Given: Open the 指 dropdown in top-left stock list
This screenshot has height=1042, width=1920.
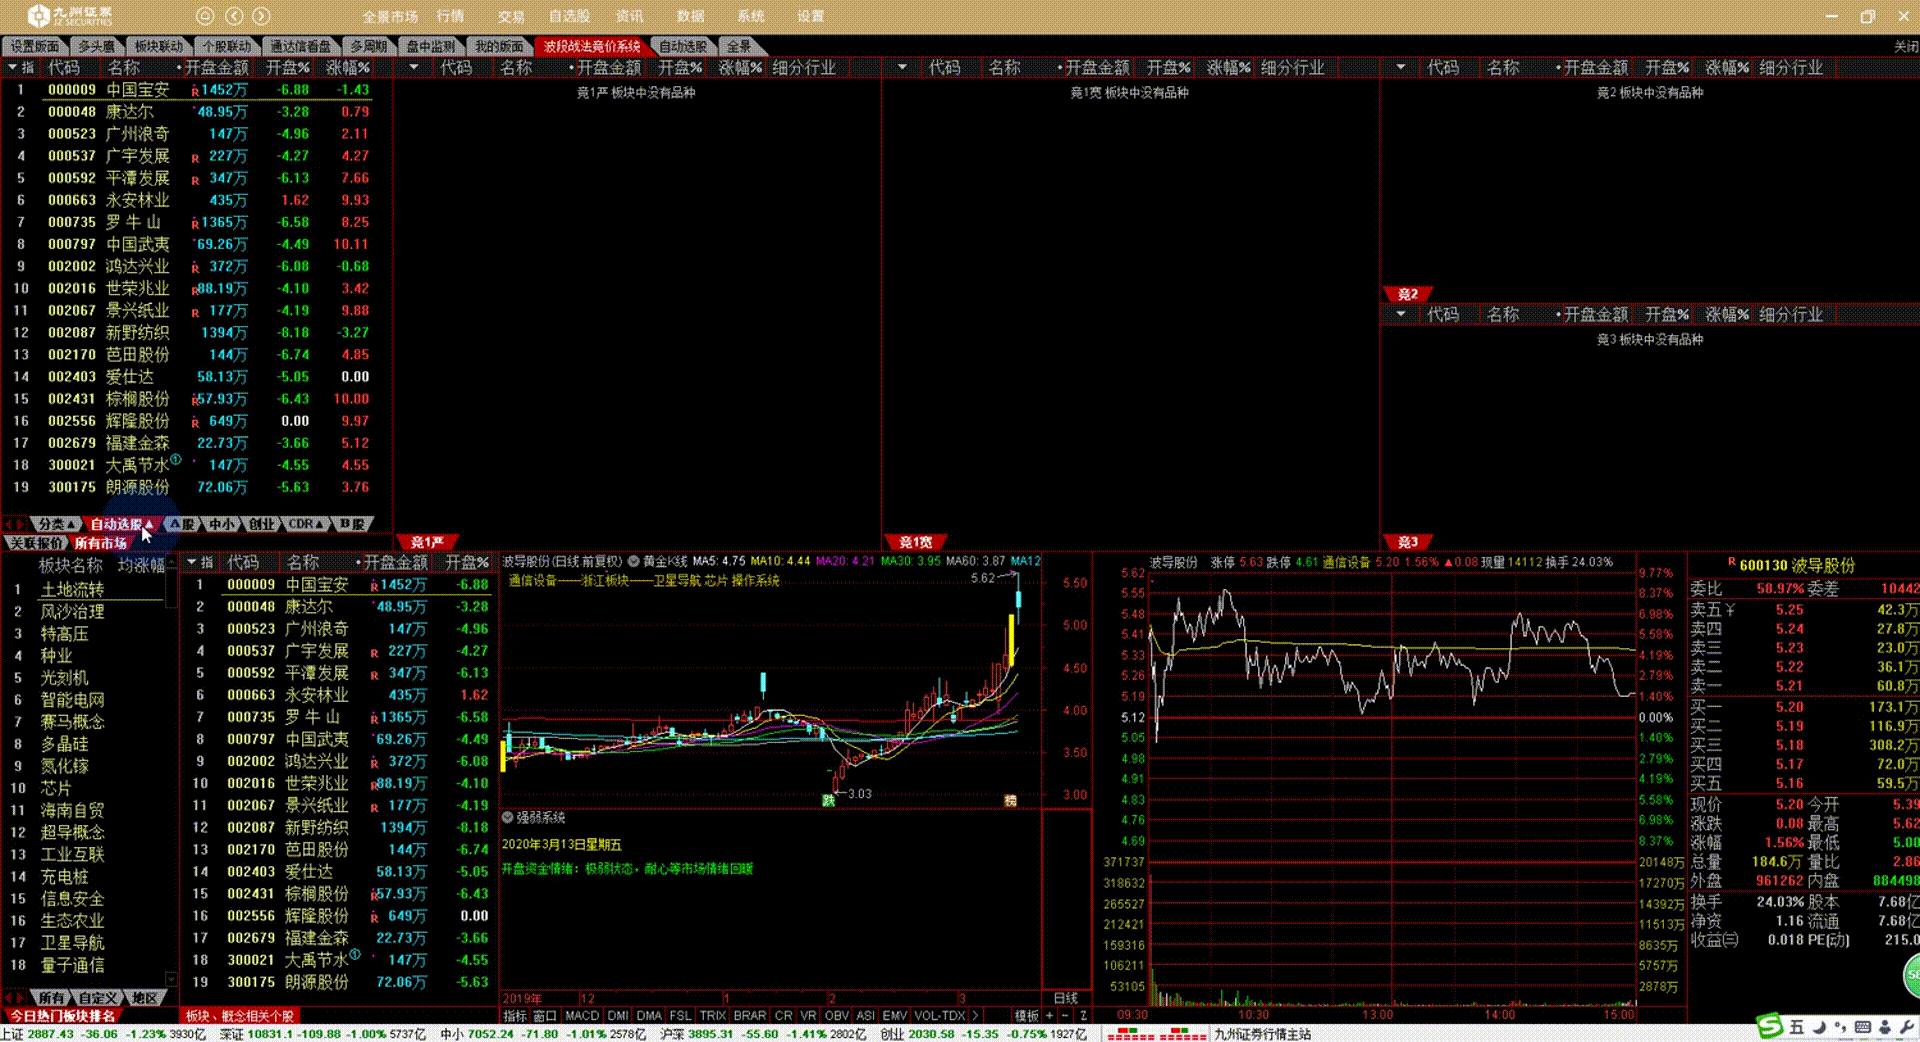Looking at the screenshot, I should [20, 67].
